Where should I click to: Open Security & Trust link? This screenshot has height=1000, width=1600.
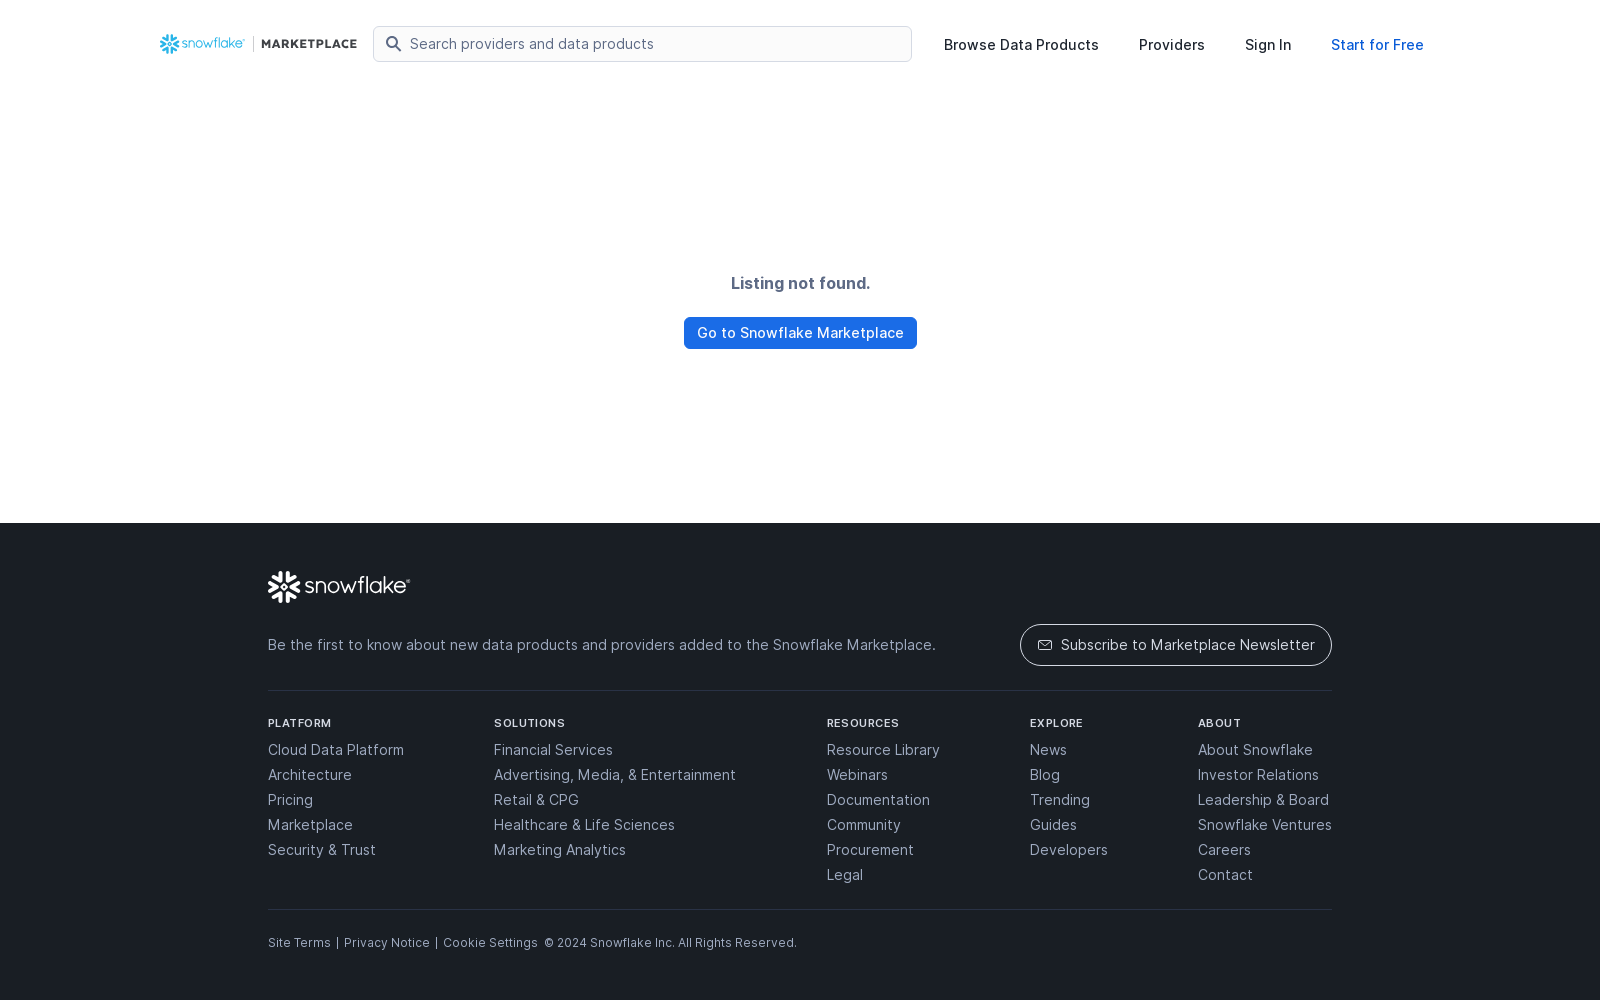click(x=322, y=850)
